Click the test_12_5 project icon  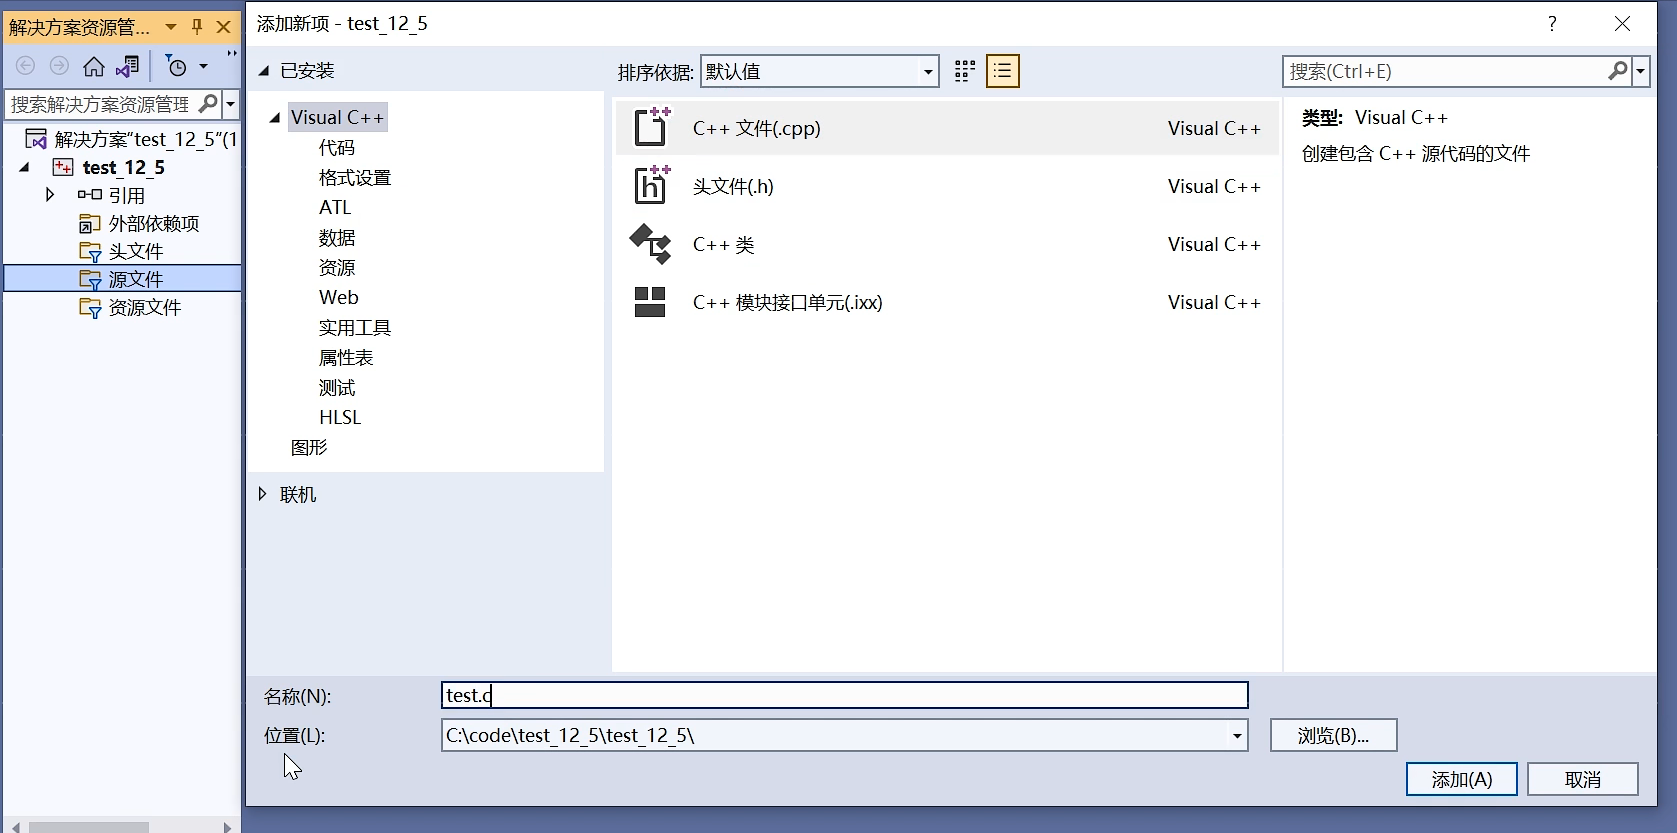point(63,167)
